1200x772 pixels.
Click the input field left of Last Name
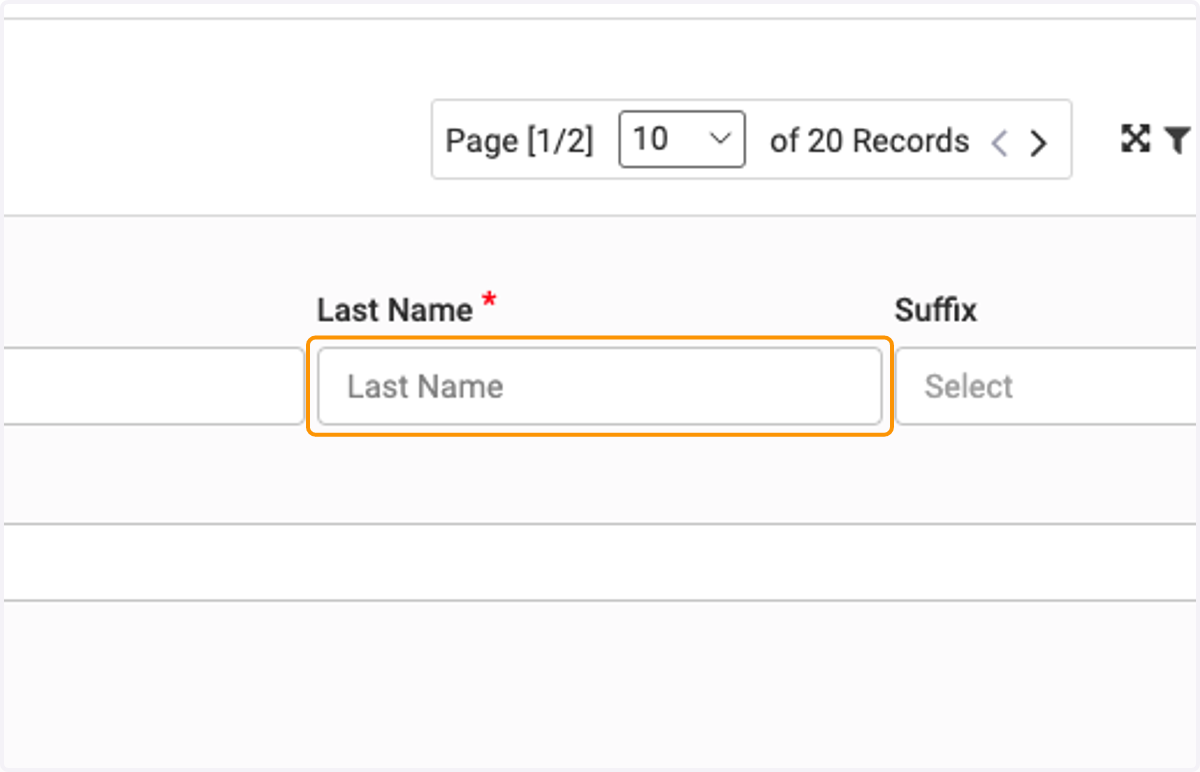click(x=153, y=386)
